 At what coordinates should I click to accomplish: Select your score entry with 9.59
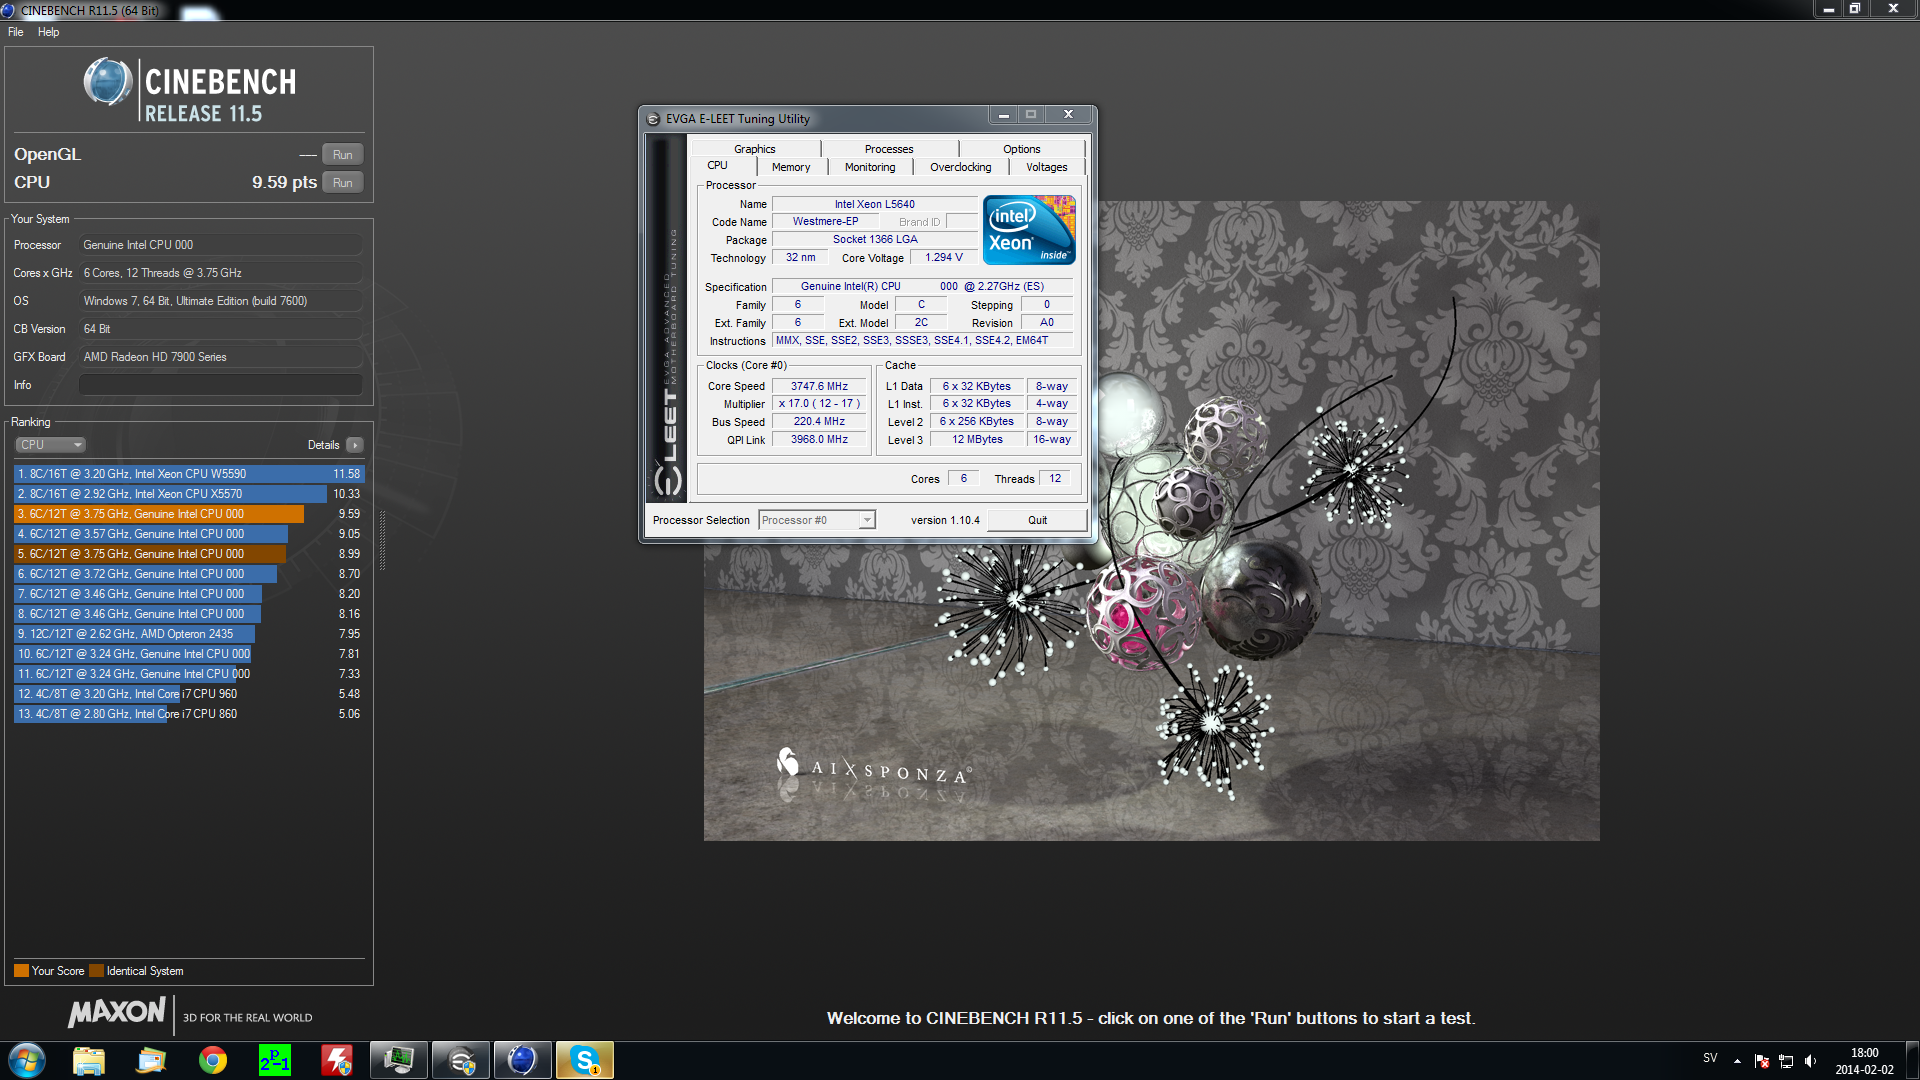point(189,514)
